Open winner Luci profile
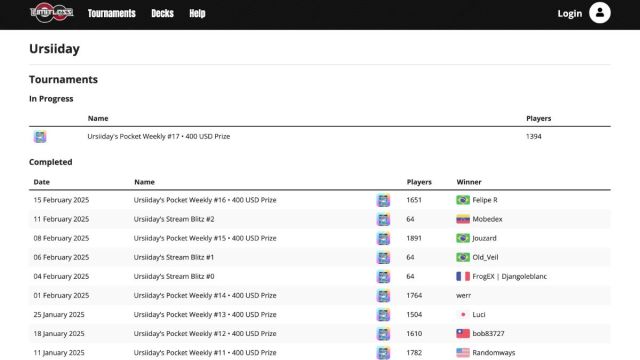The image size is (640, 360). (479, 315)
